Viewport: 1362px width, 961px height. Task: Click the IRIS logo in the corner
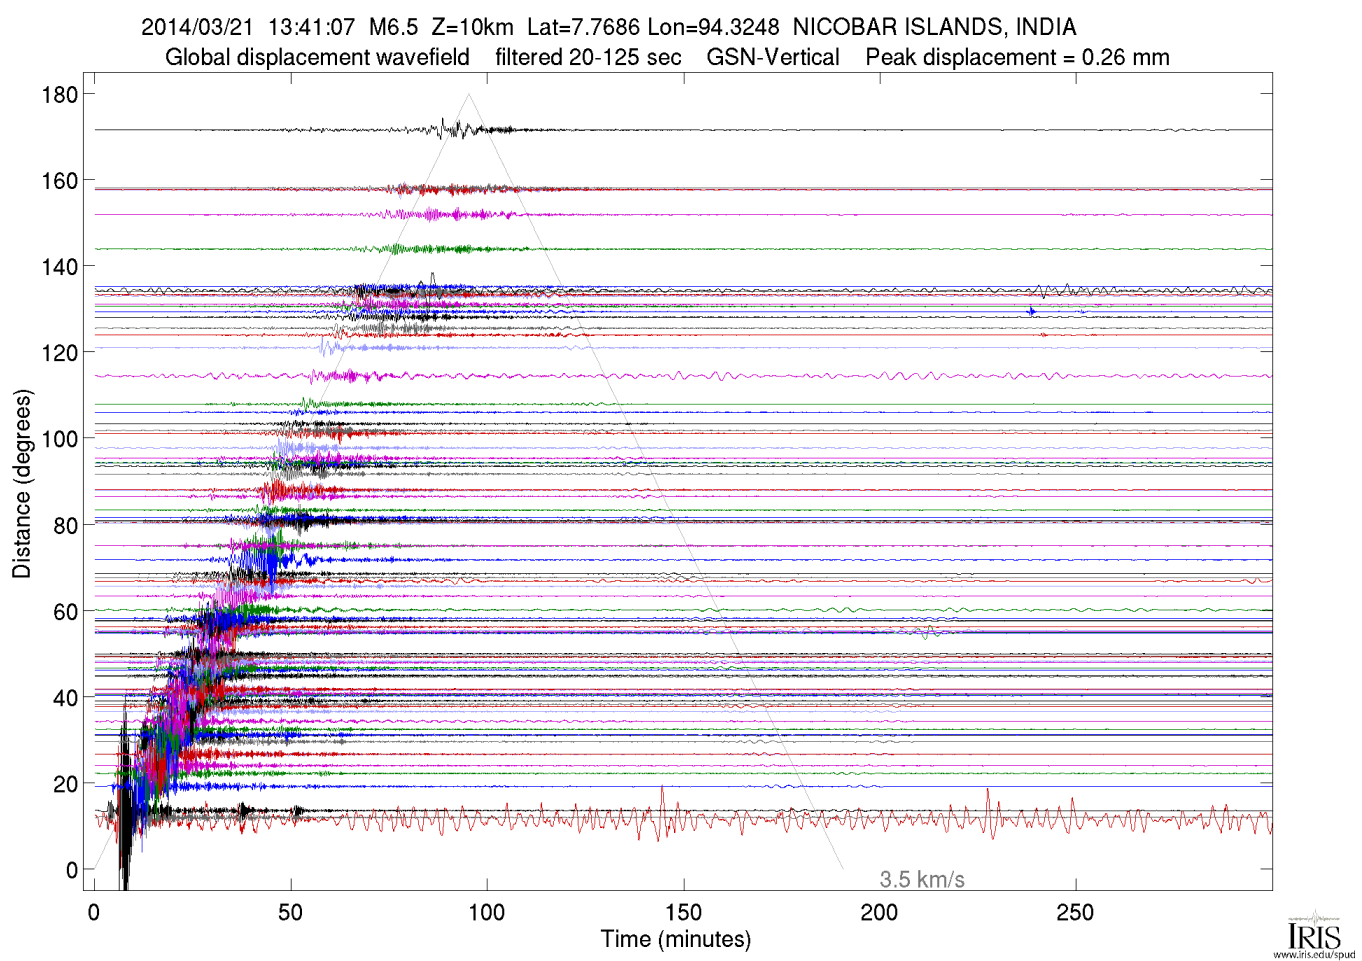(1314, 932)
